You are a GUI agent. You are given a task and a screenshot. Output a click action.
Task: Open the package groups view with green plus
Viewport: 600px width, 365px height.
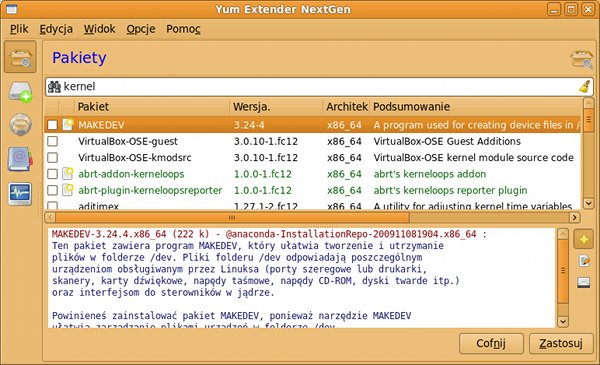click(20, 91)
